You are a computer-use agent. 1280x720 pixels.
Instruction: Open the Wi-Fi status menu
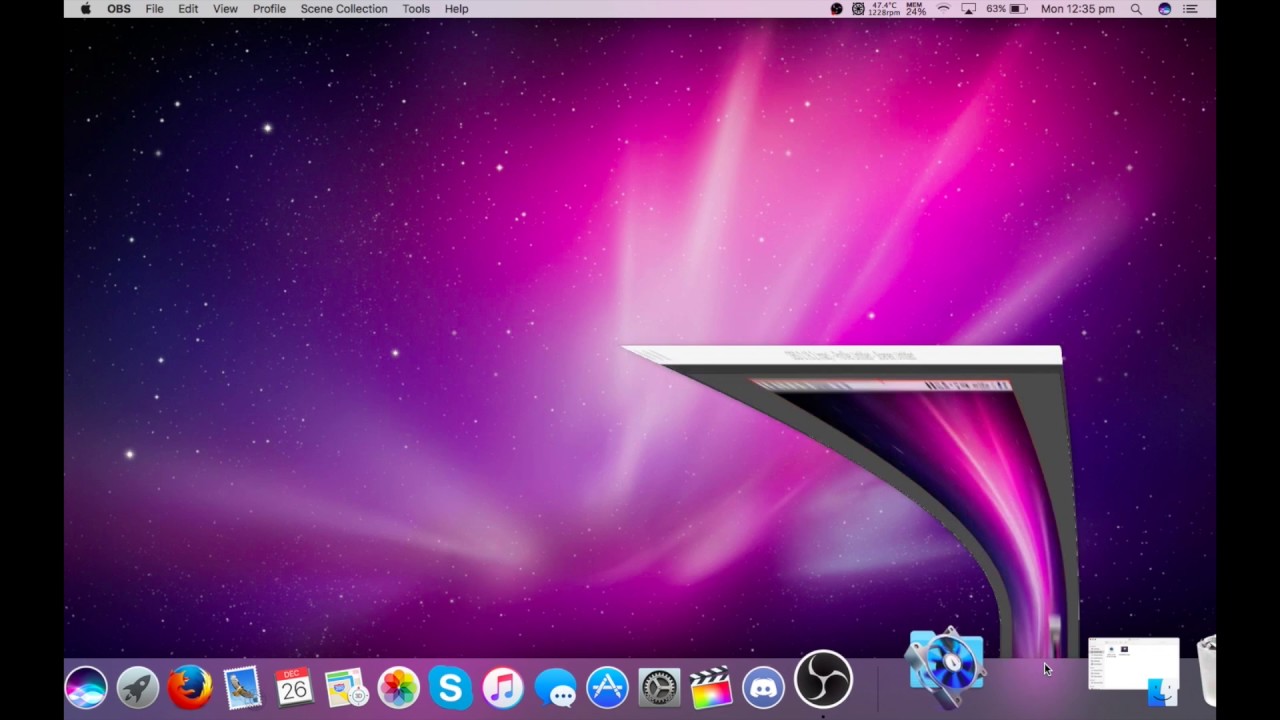[x=943, y=8]
